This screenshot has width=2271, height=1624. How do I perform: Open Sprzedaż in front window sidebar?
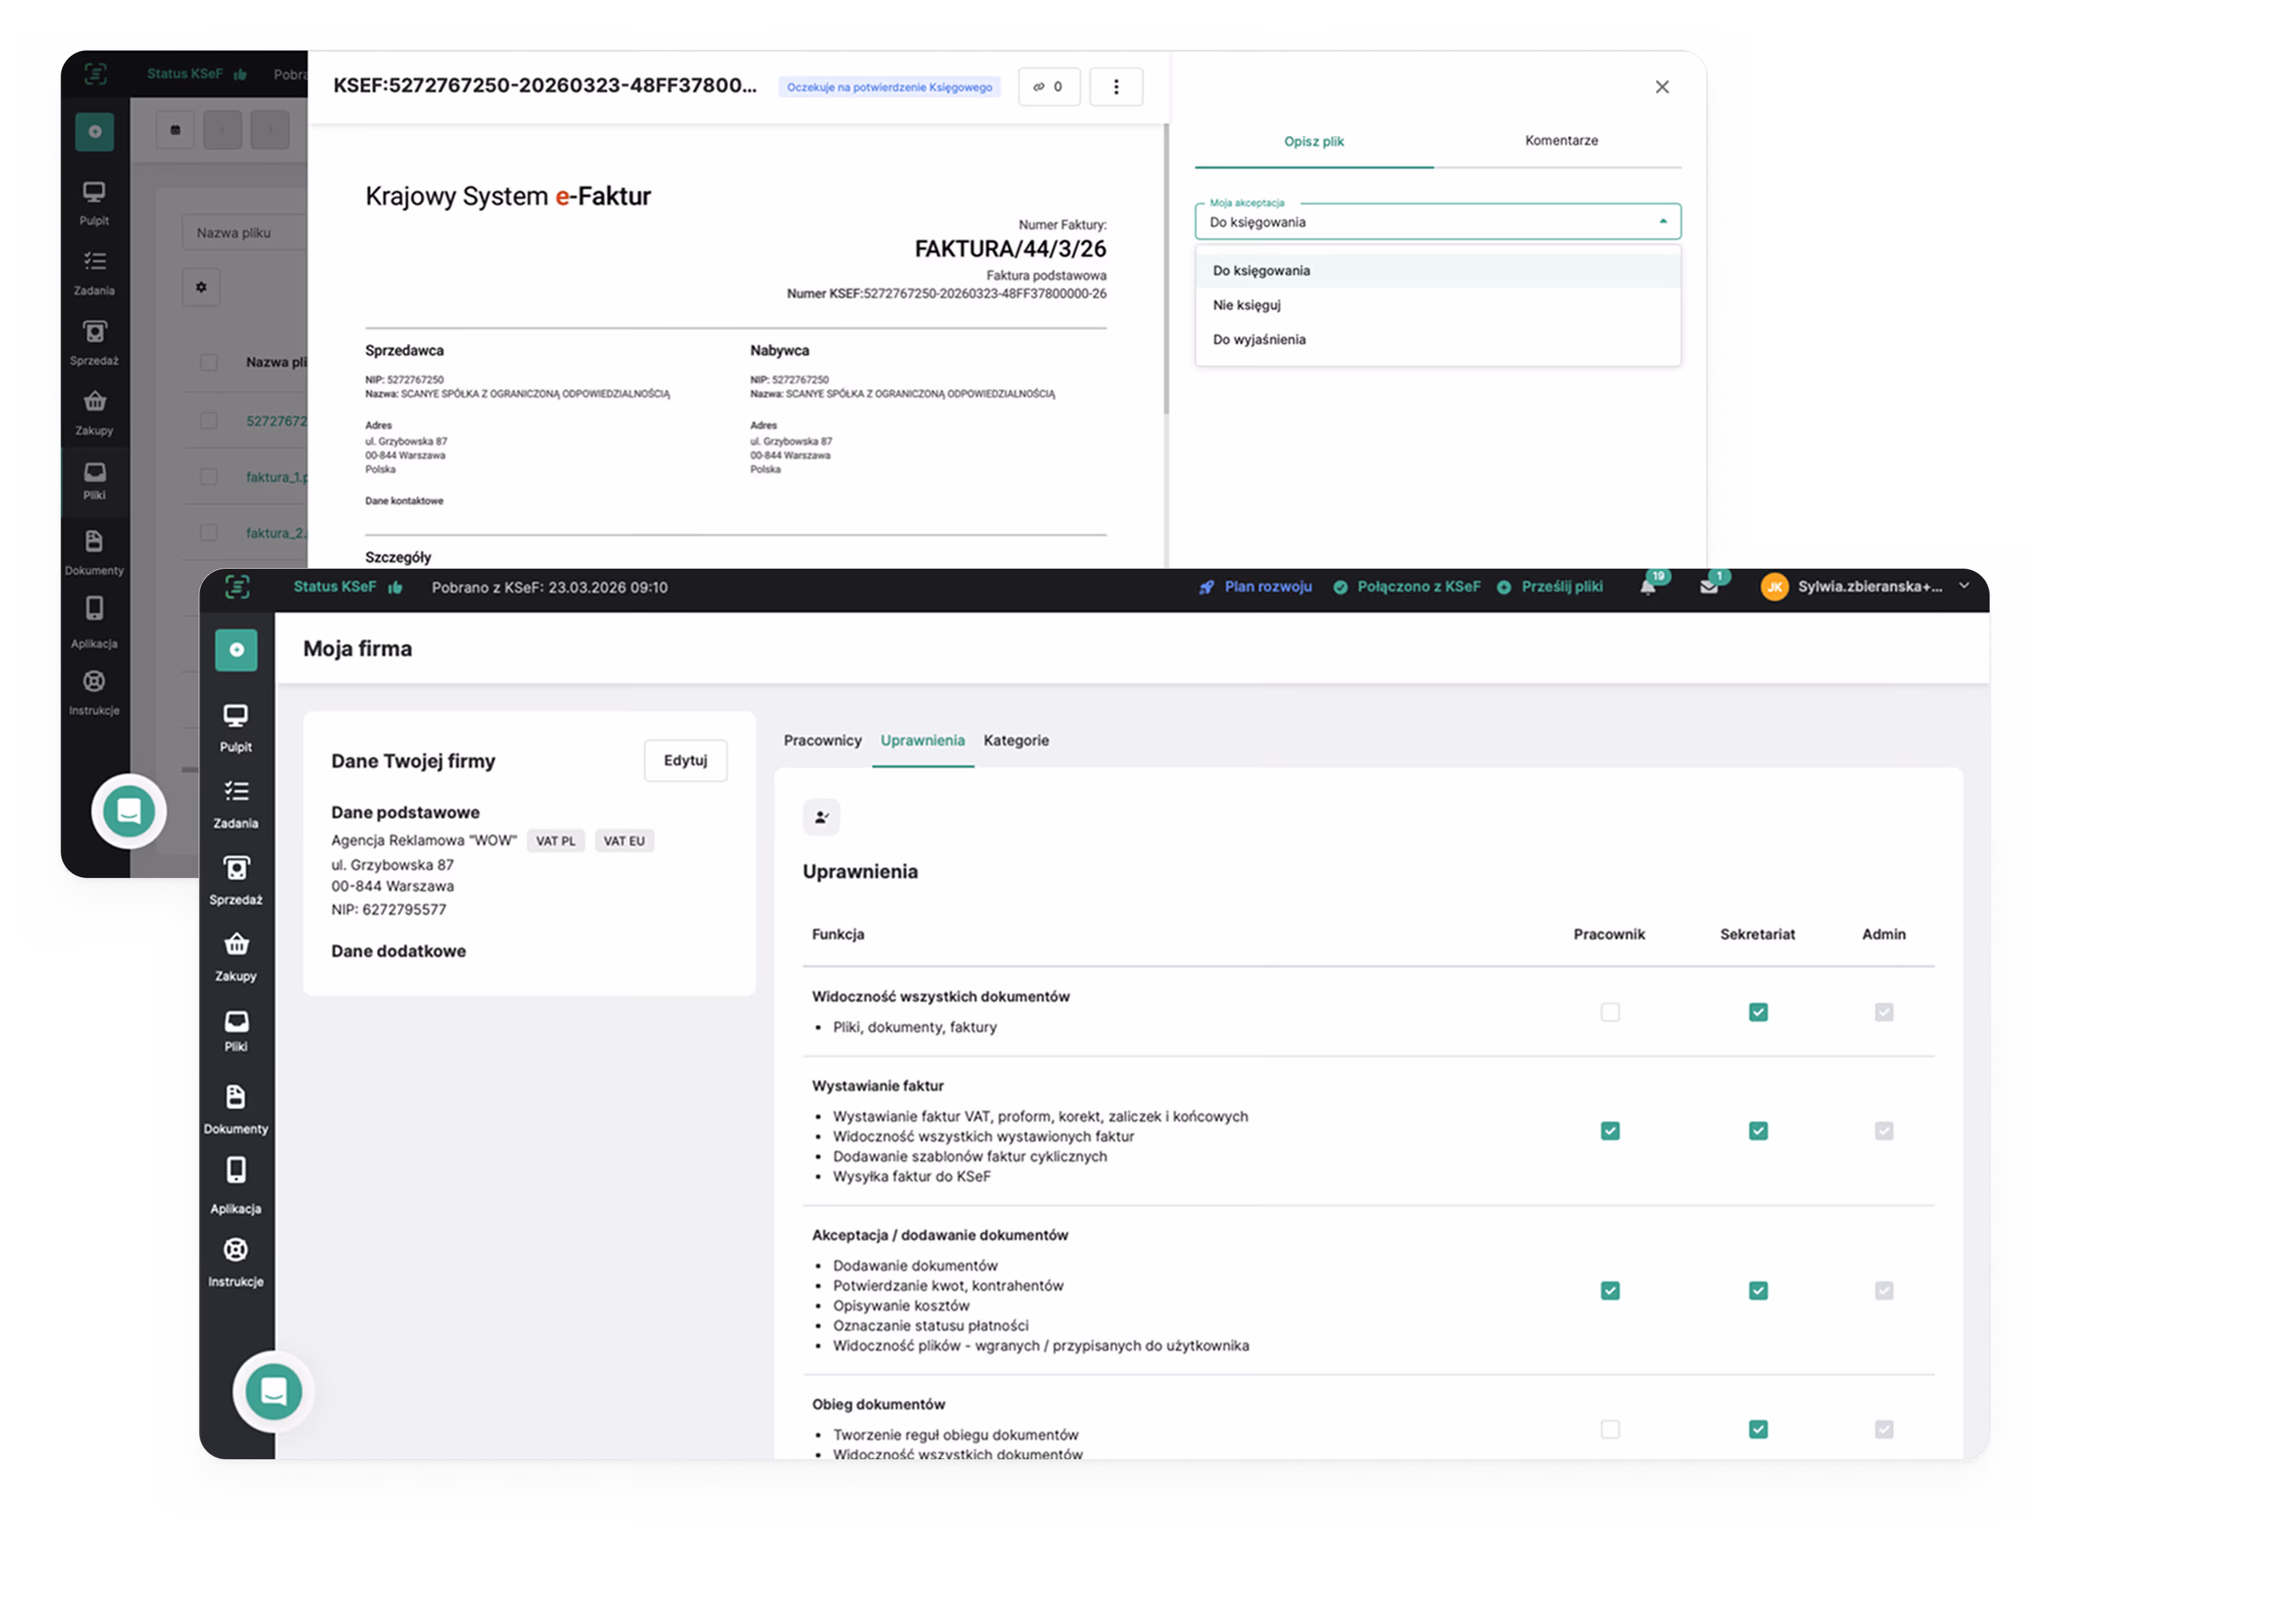(x=236, y=880)
